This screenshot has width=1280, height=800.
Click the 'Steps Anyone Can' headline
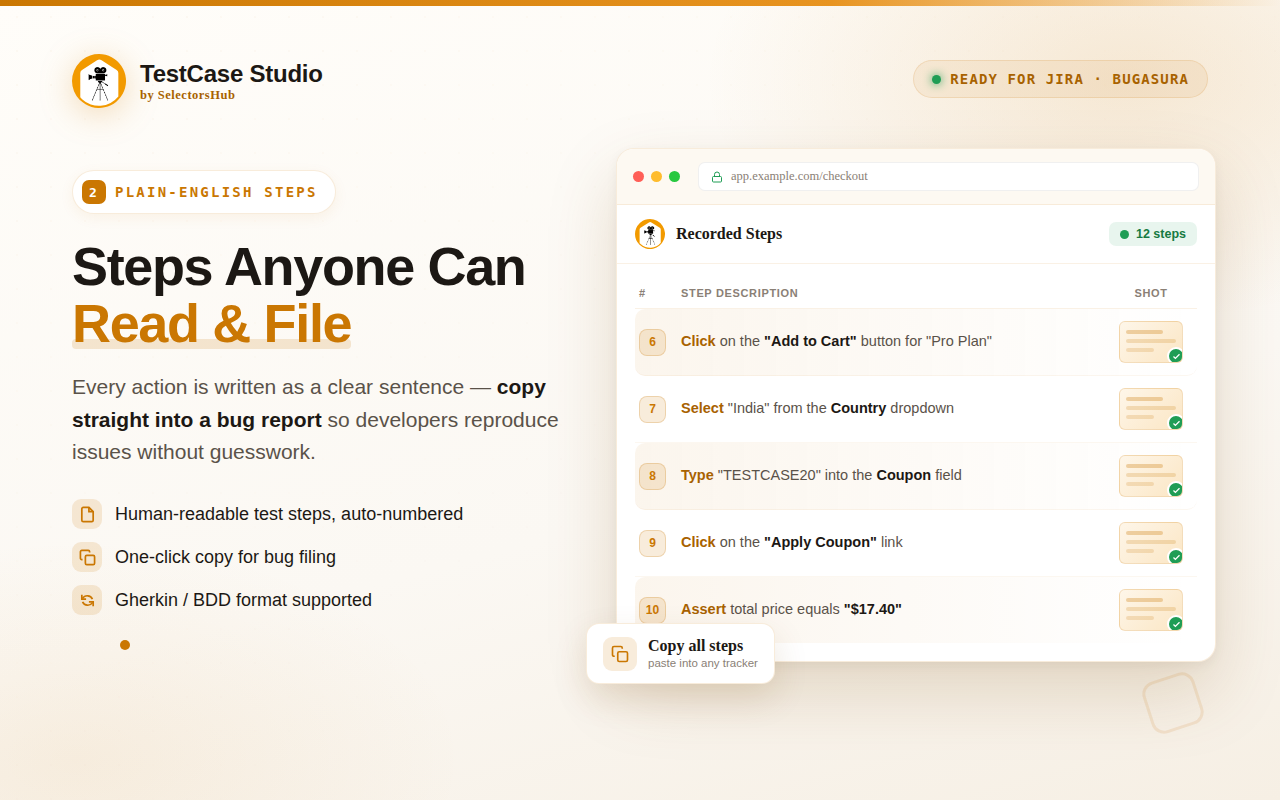[298, 267]
